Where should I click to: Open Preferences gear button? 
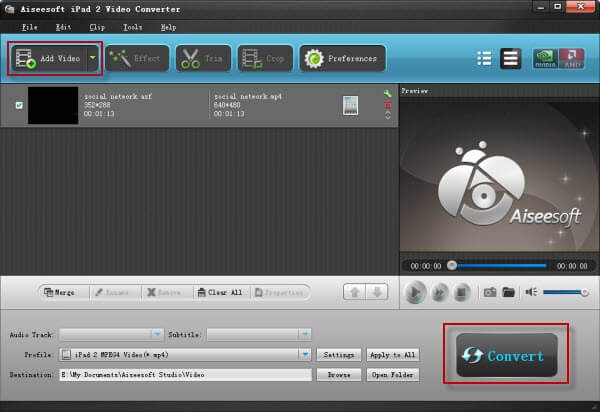(342, 59)
